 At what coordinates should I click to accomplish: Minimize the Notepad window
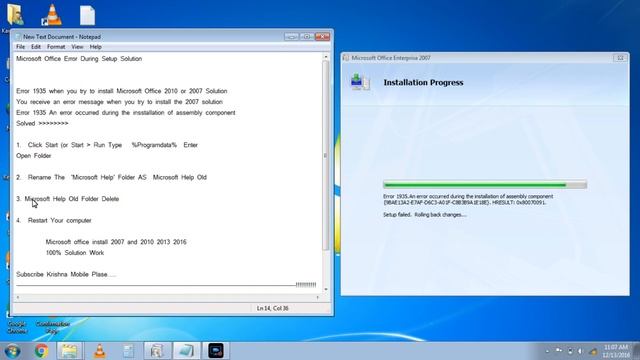tap(291, 37)
